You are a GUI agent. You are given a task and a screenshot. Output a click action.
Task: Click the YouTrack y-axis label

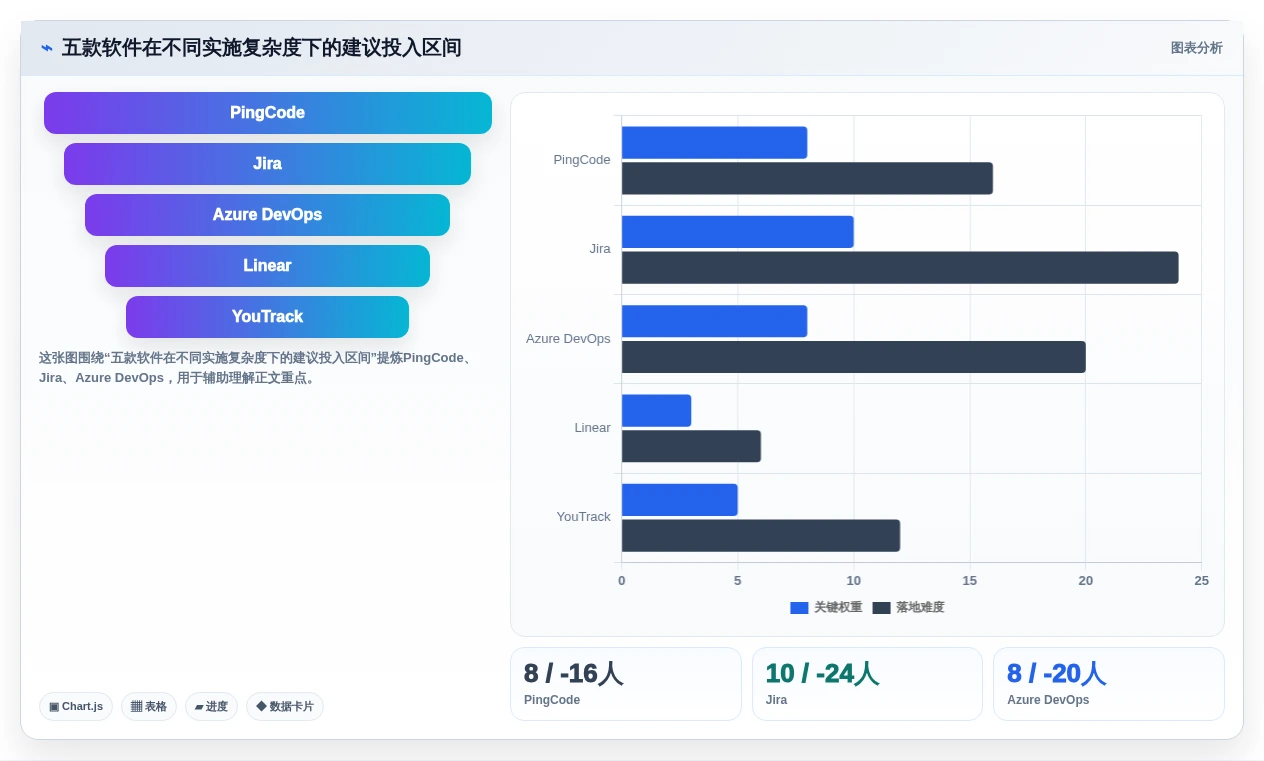coord(584,517)
